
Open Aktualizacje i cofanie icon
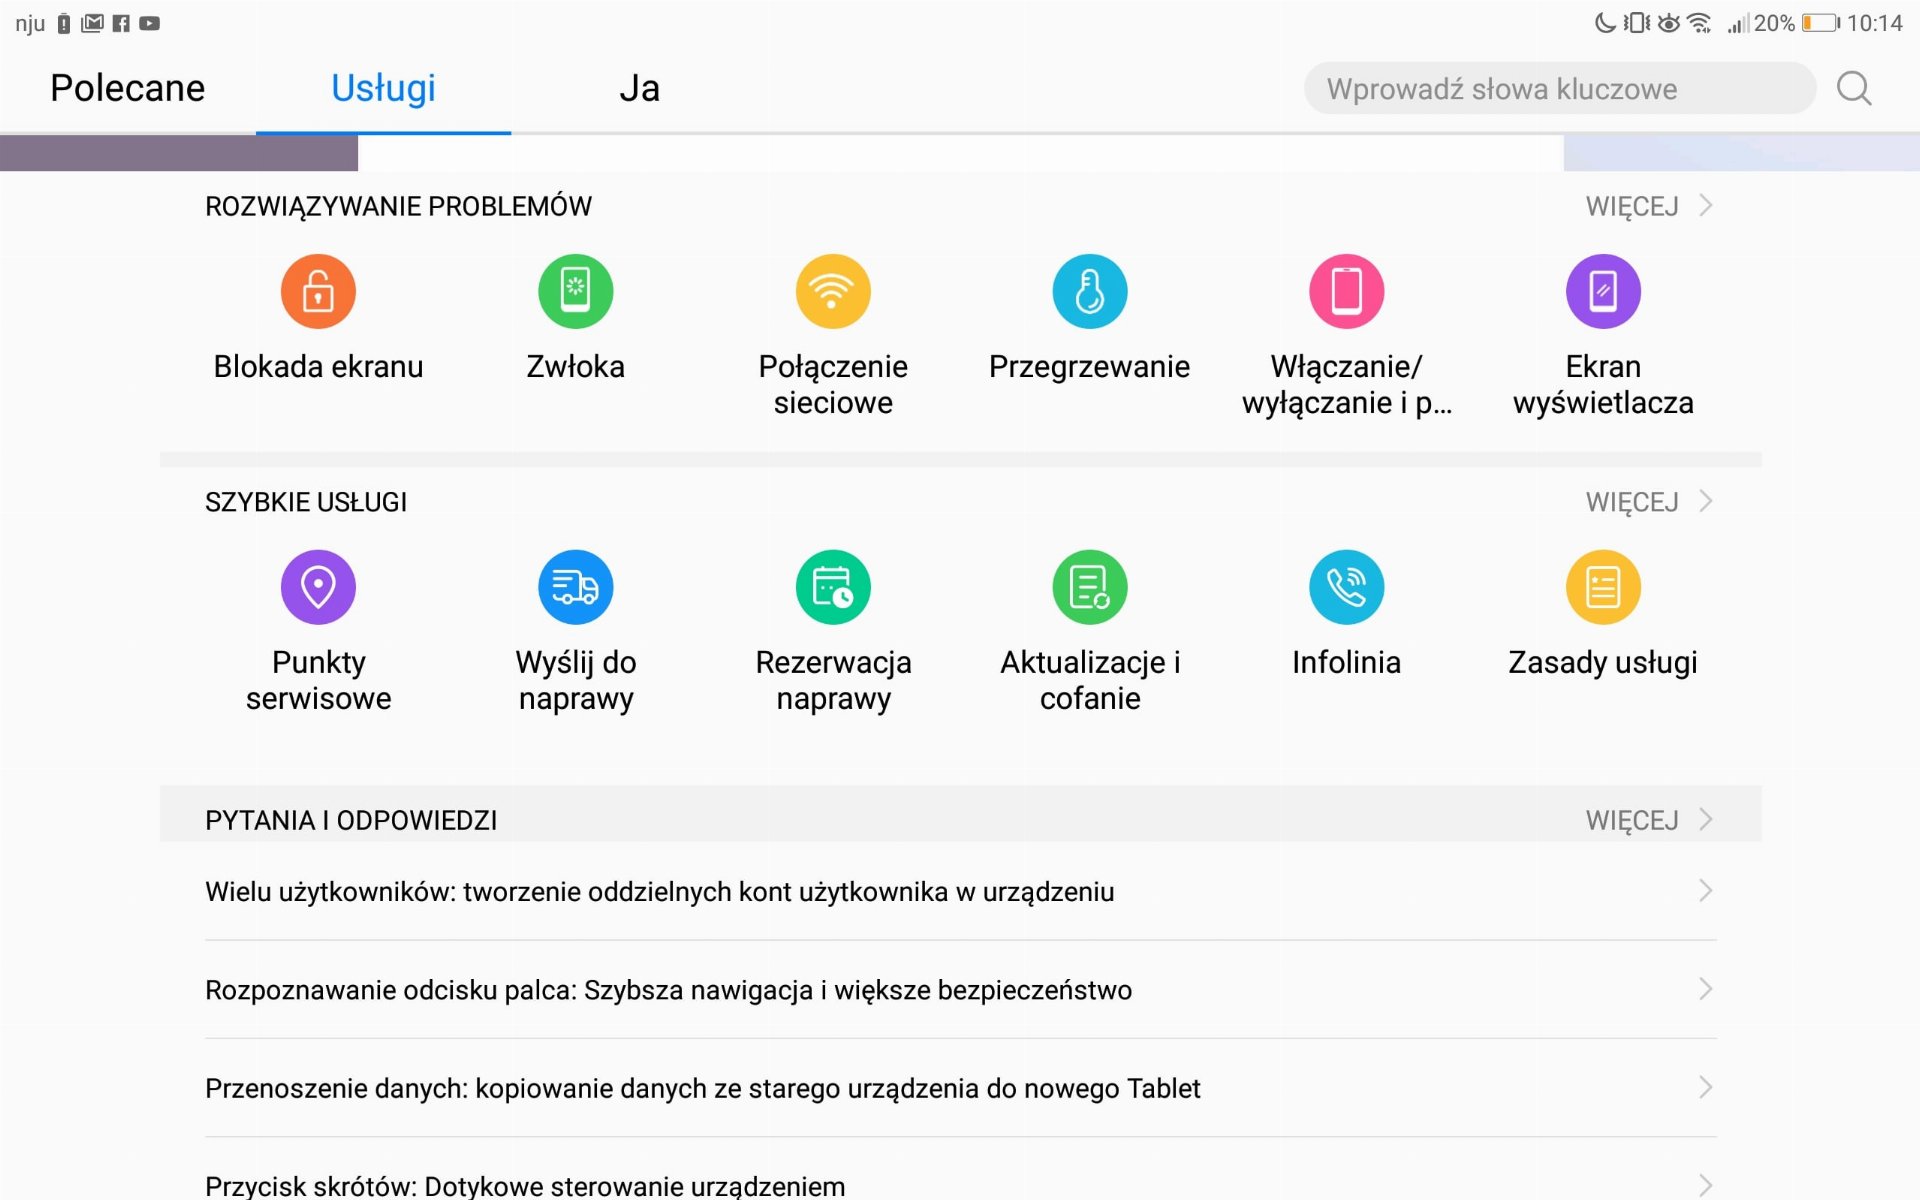1090,587
